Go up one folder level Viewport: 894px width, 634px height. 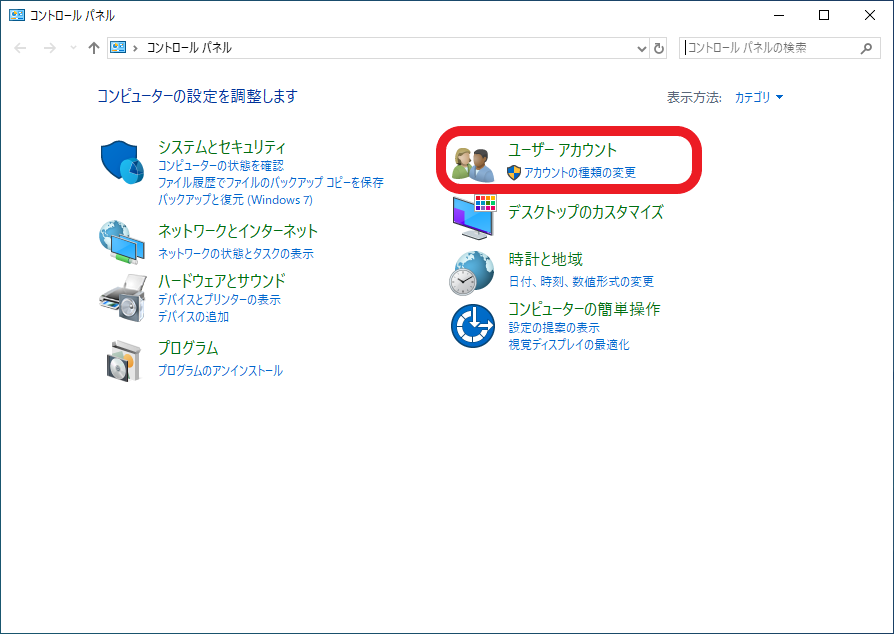click(94, 48)
